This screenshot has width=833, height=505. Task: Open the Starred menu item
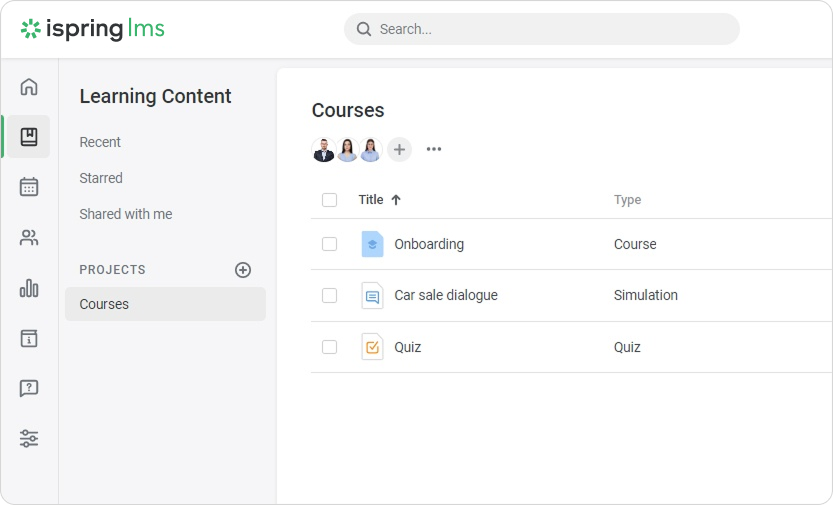(101, 178)
